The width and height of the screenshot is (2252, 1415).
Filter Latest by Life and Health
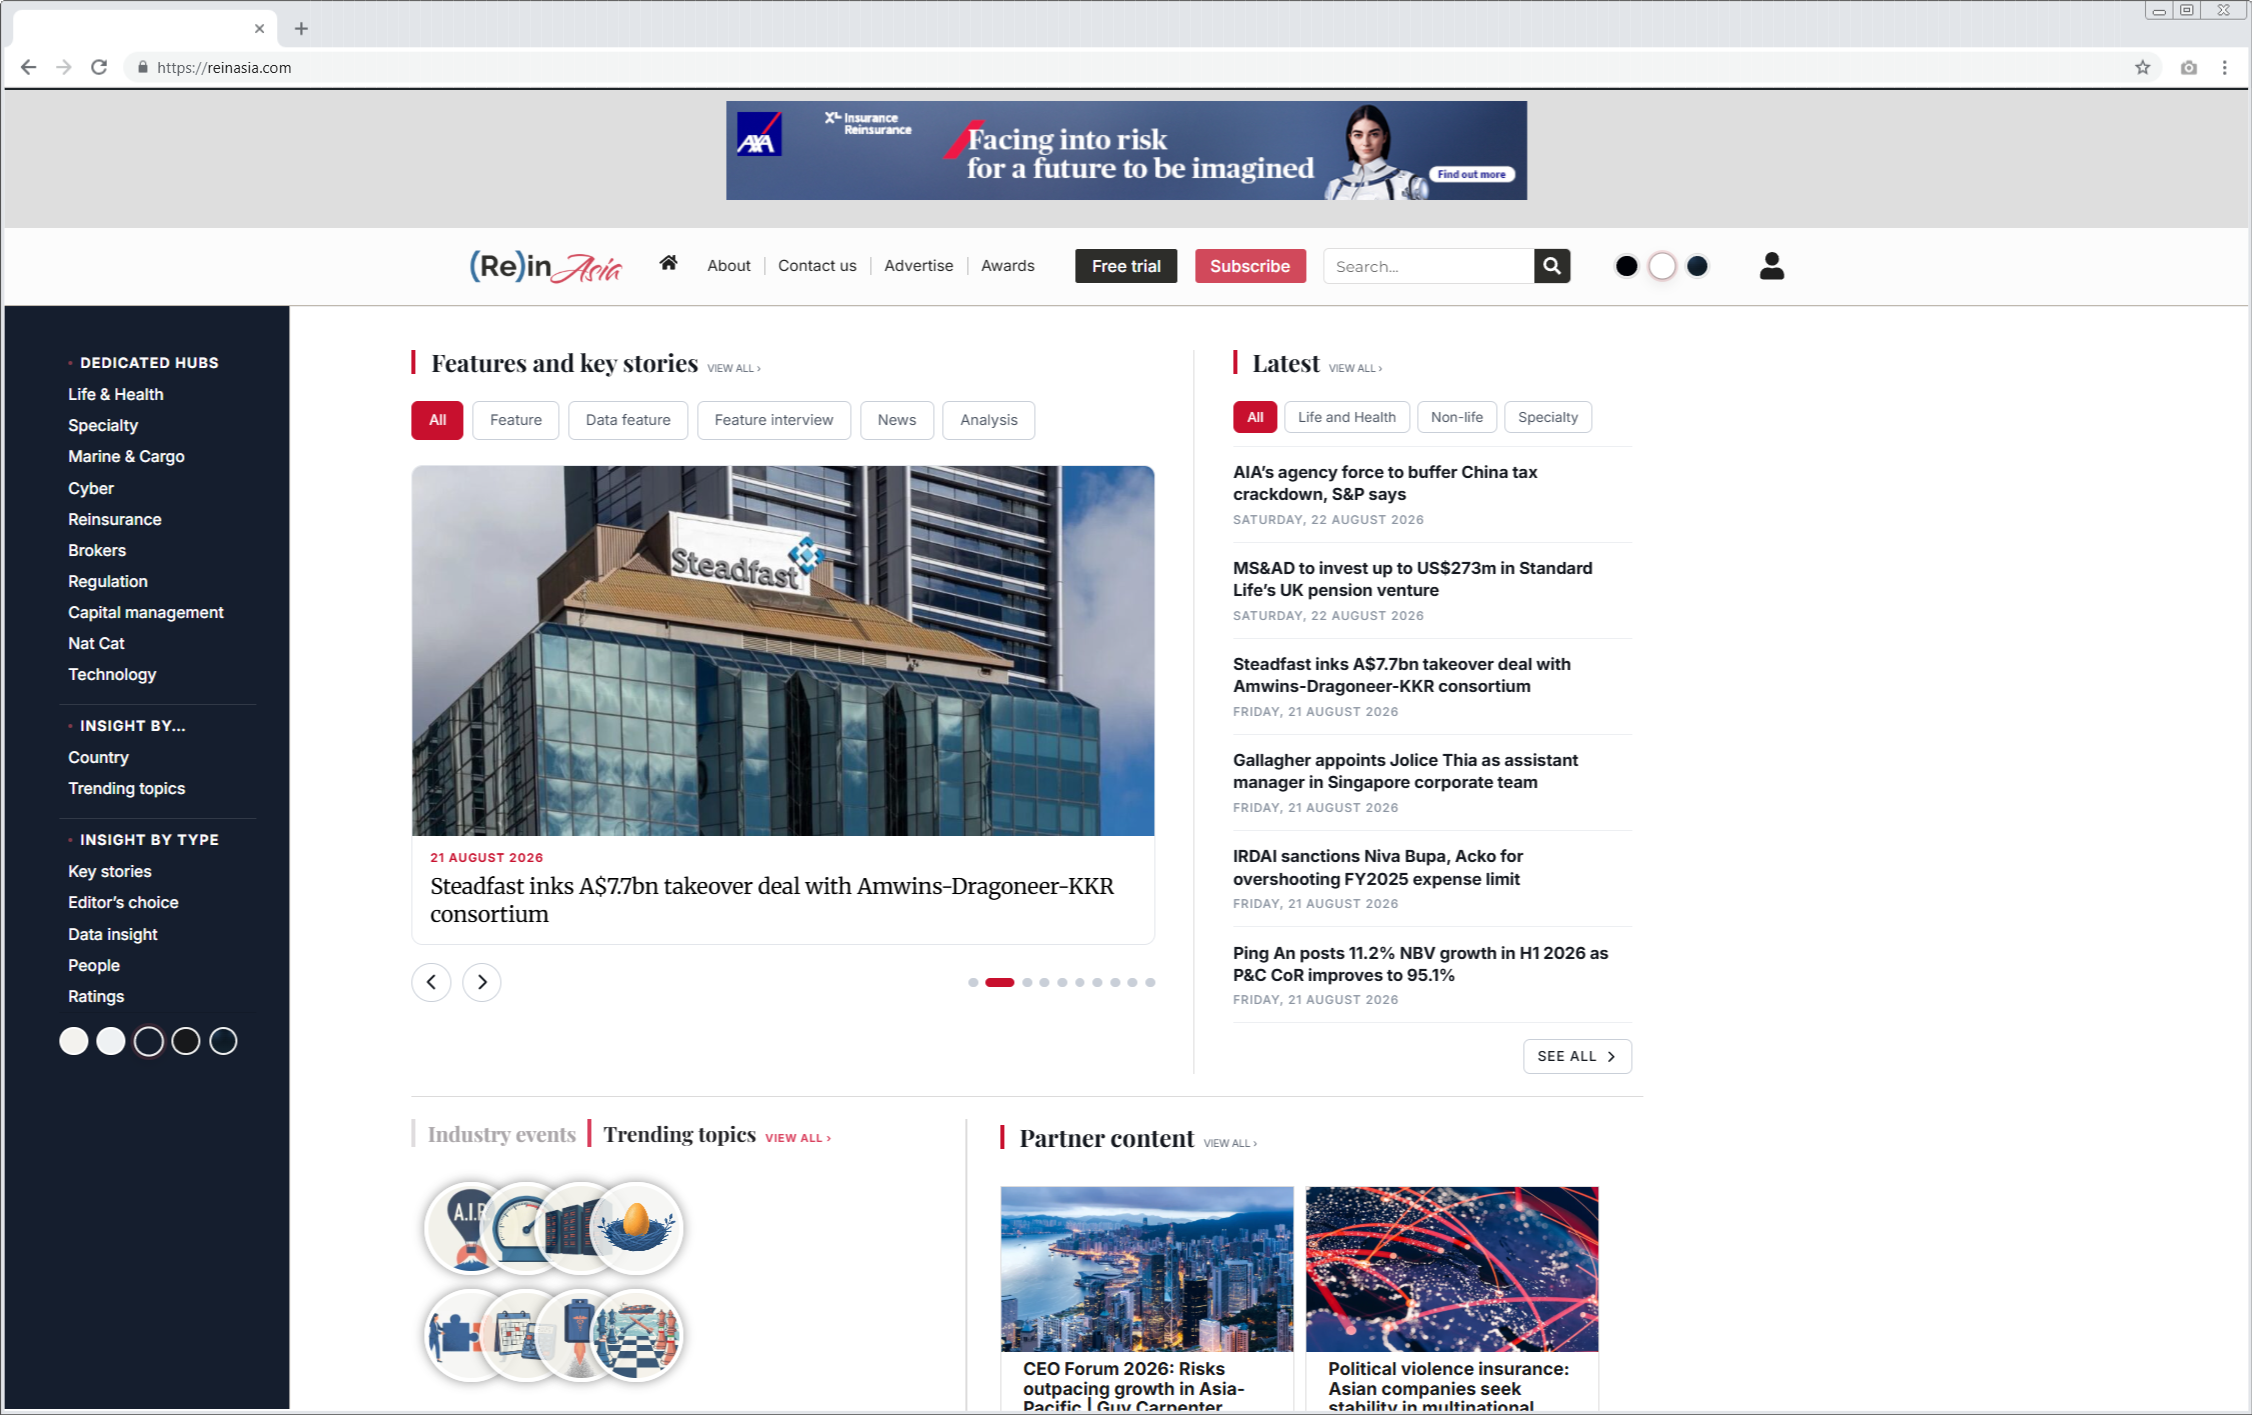pyautogui.click(x=1347, y=417)
